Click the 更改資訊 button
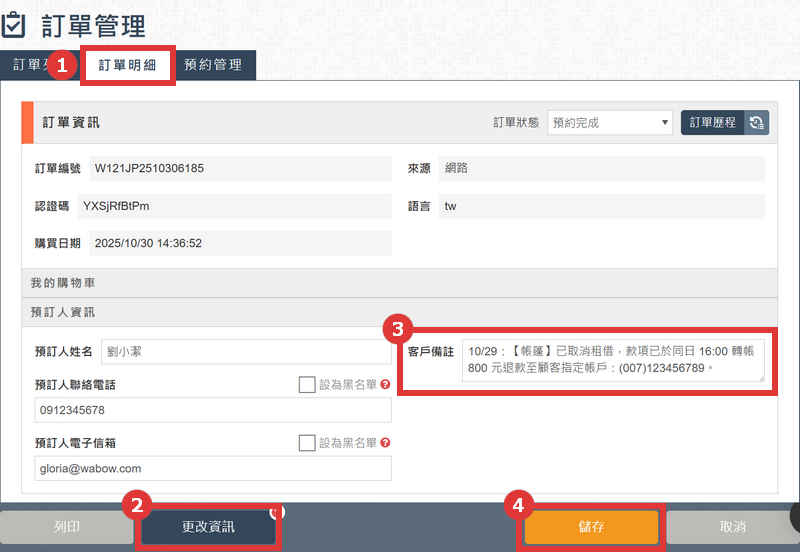 (208, 527)
